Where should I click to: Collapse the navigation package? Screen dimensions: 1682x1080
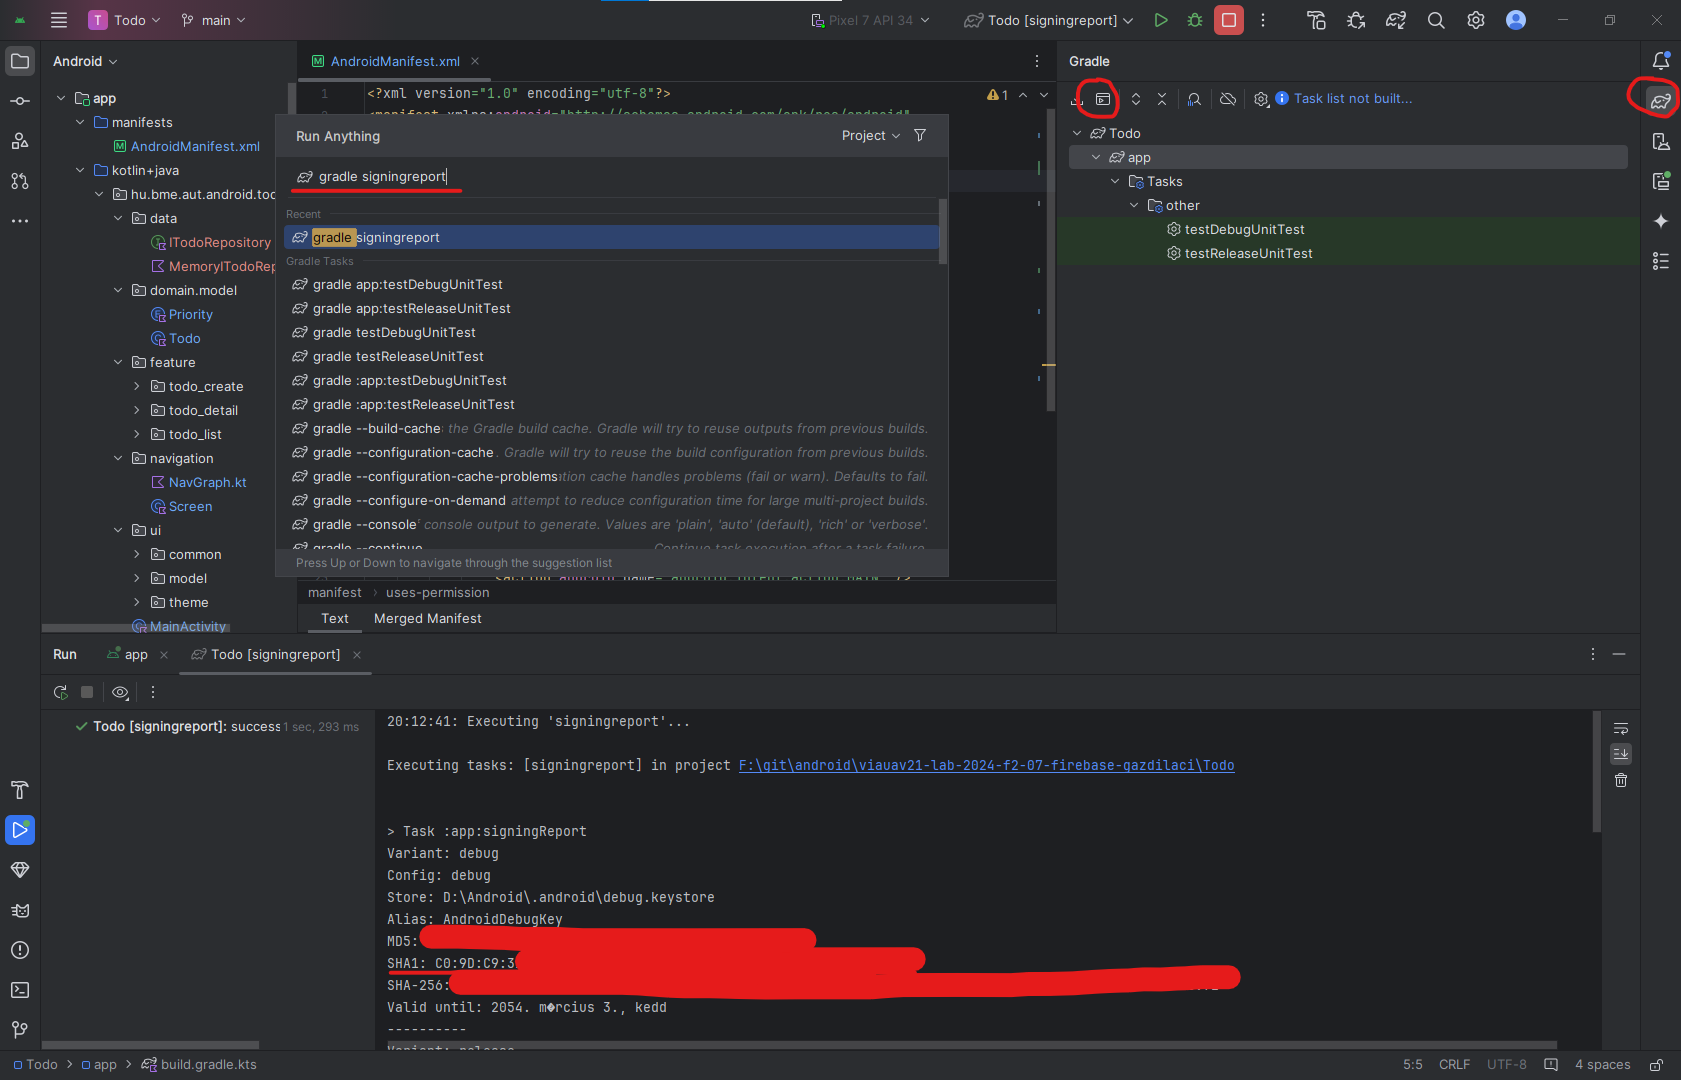(118, 458)
